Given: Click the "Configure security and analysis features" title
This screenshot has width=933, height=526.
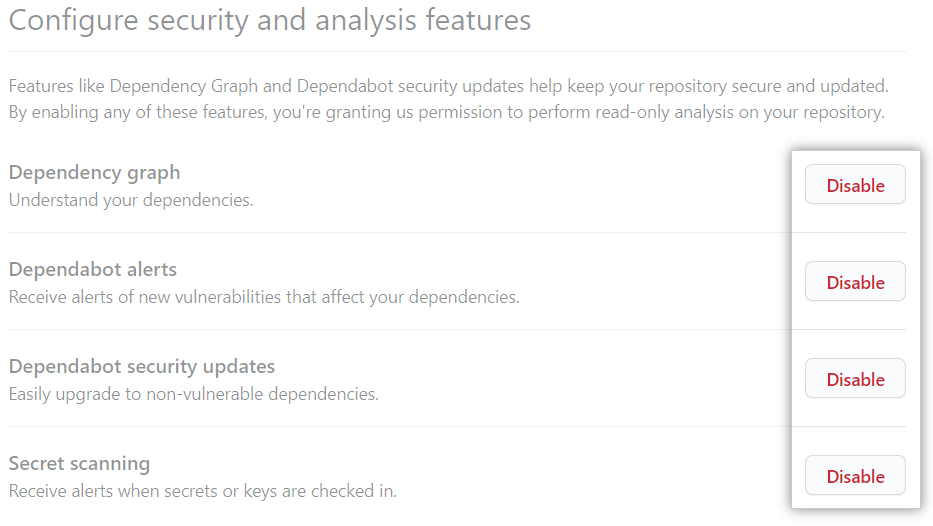Looking at the screenshot, I should point(270,20).
